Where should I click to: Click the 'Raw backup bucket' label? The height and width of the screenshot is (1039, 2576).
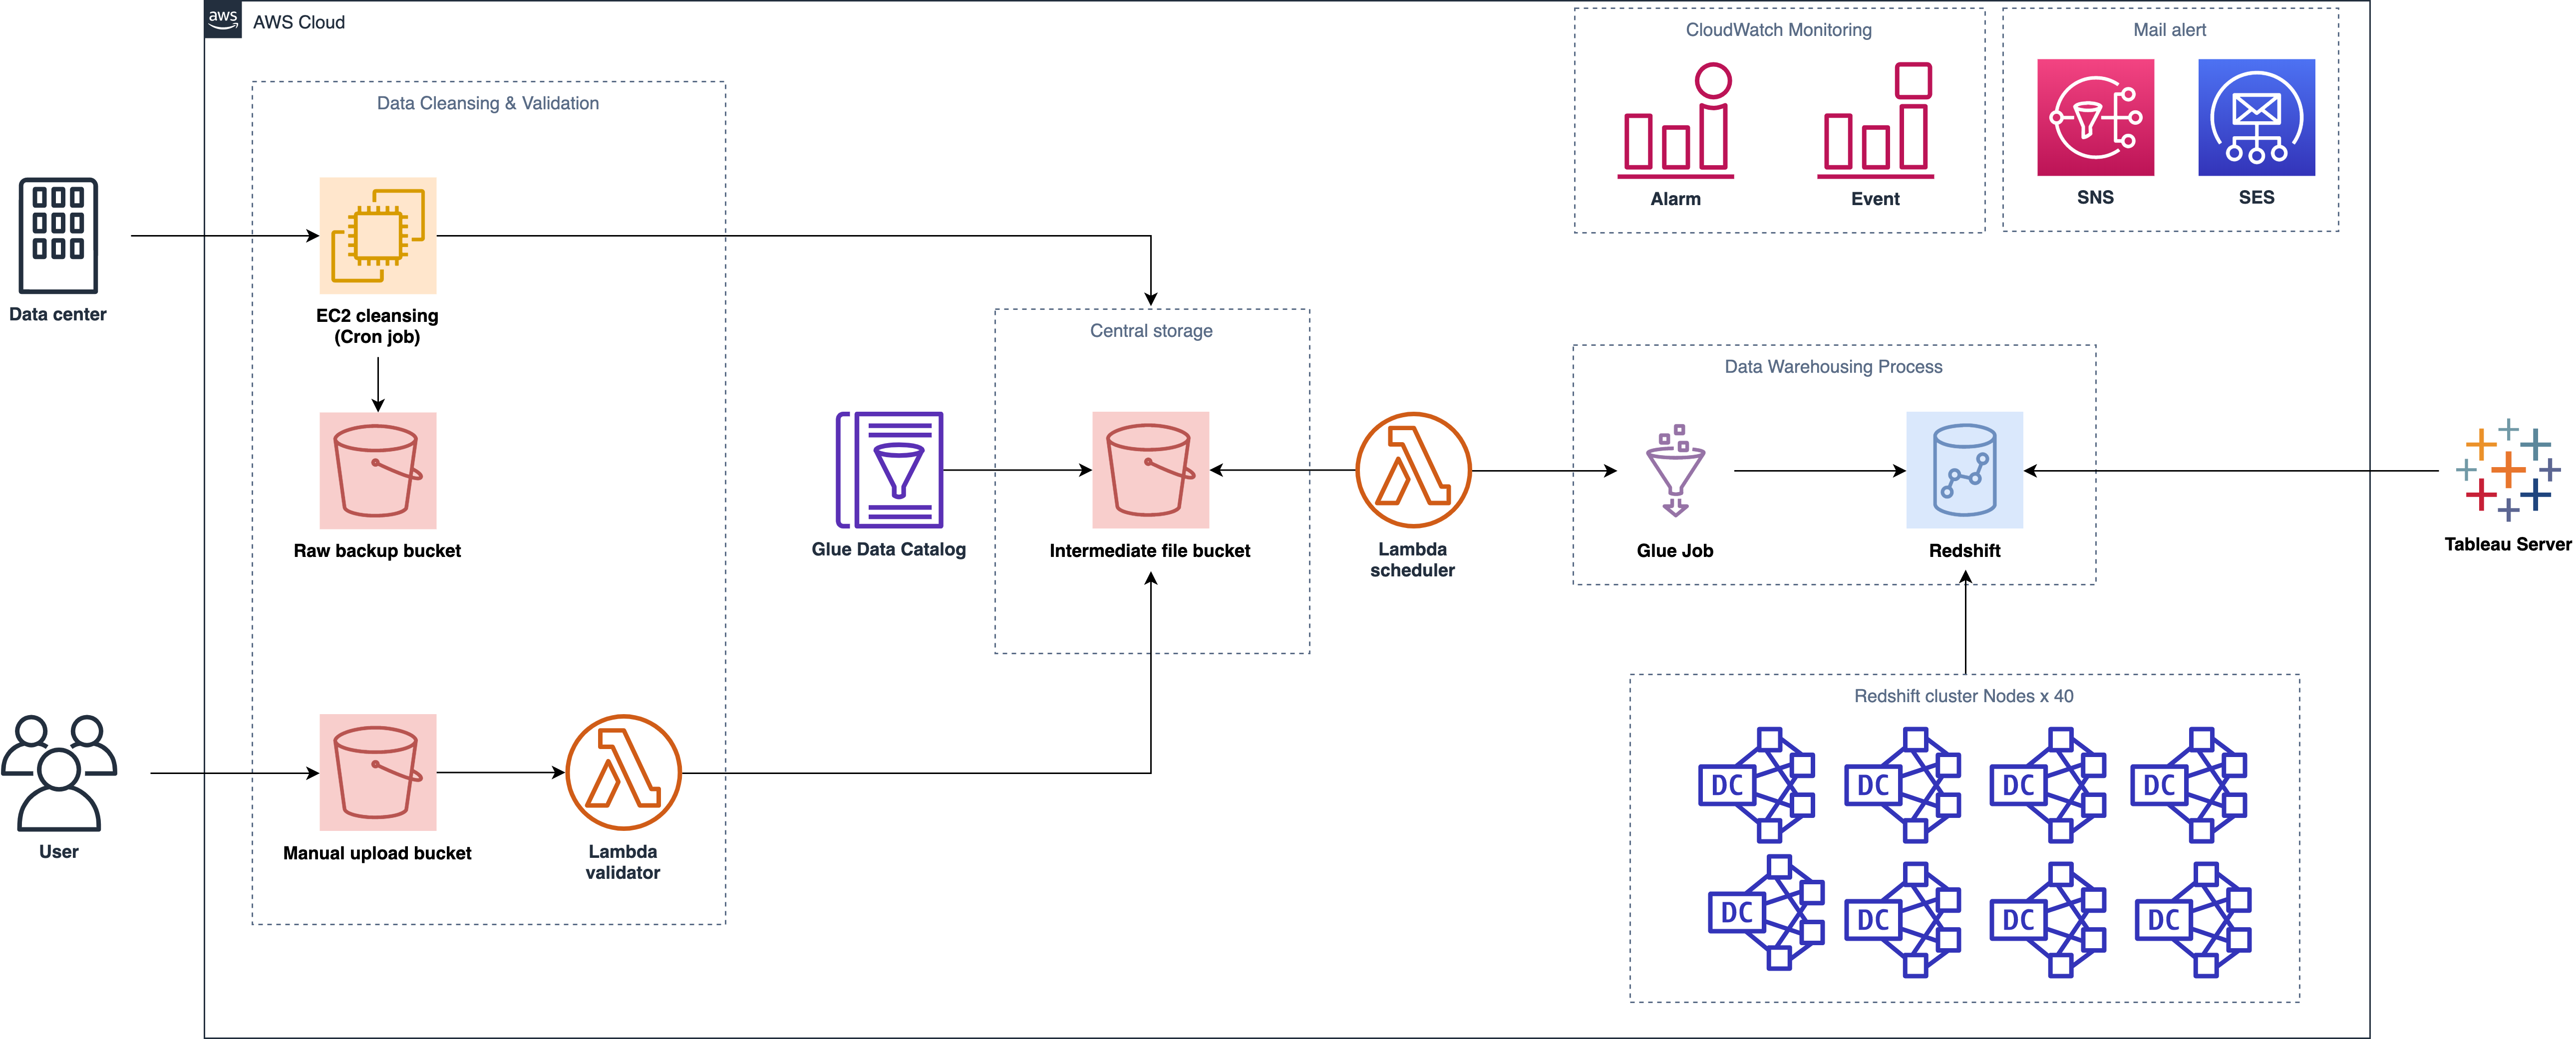tap(377, 551)
